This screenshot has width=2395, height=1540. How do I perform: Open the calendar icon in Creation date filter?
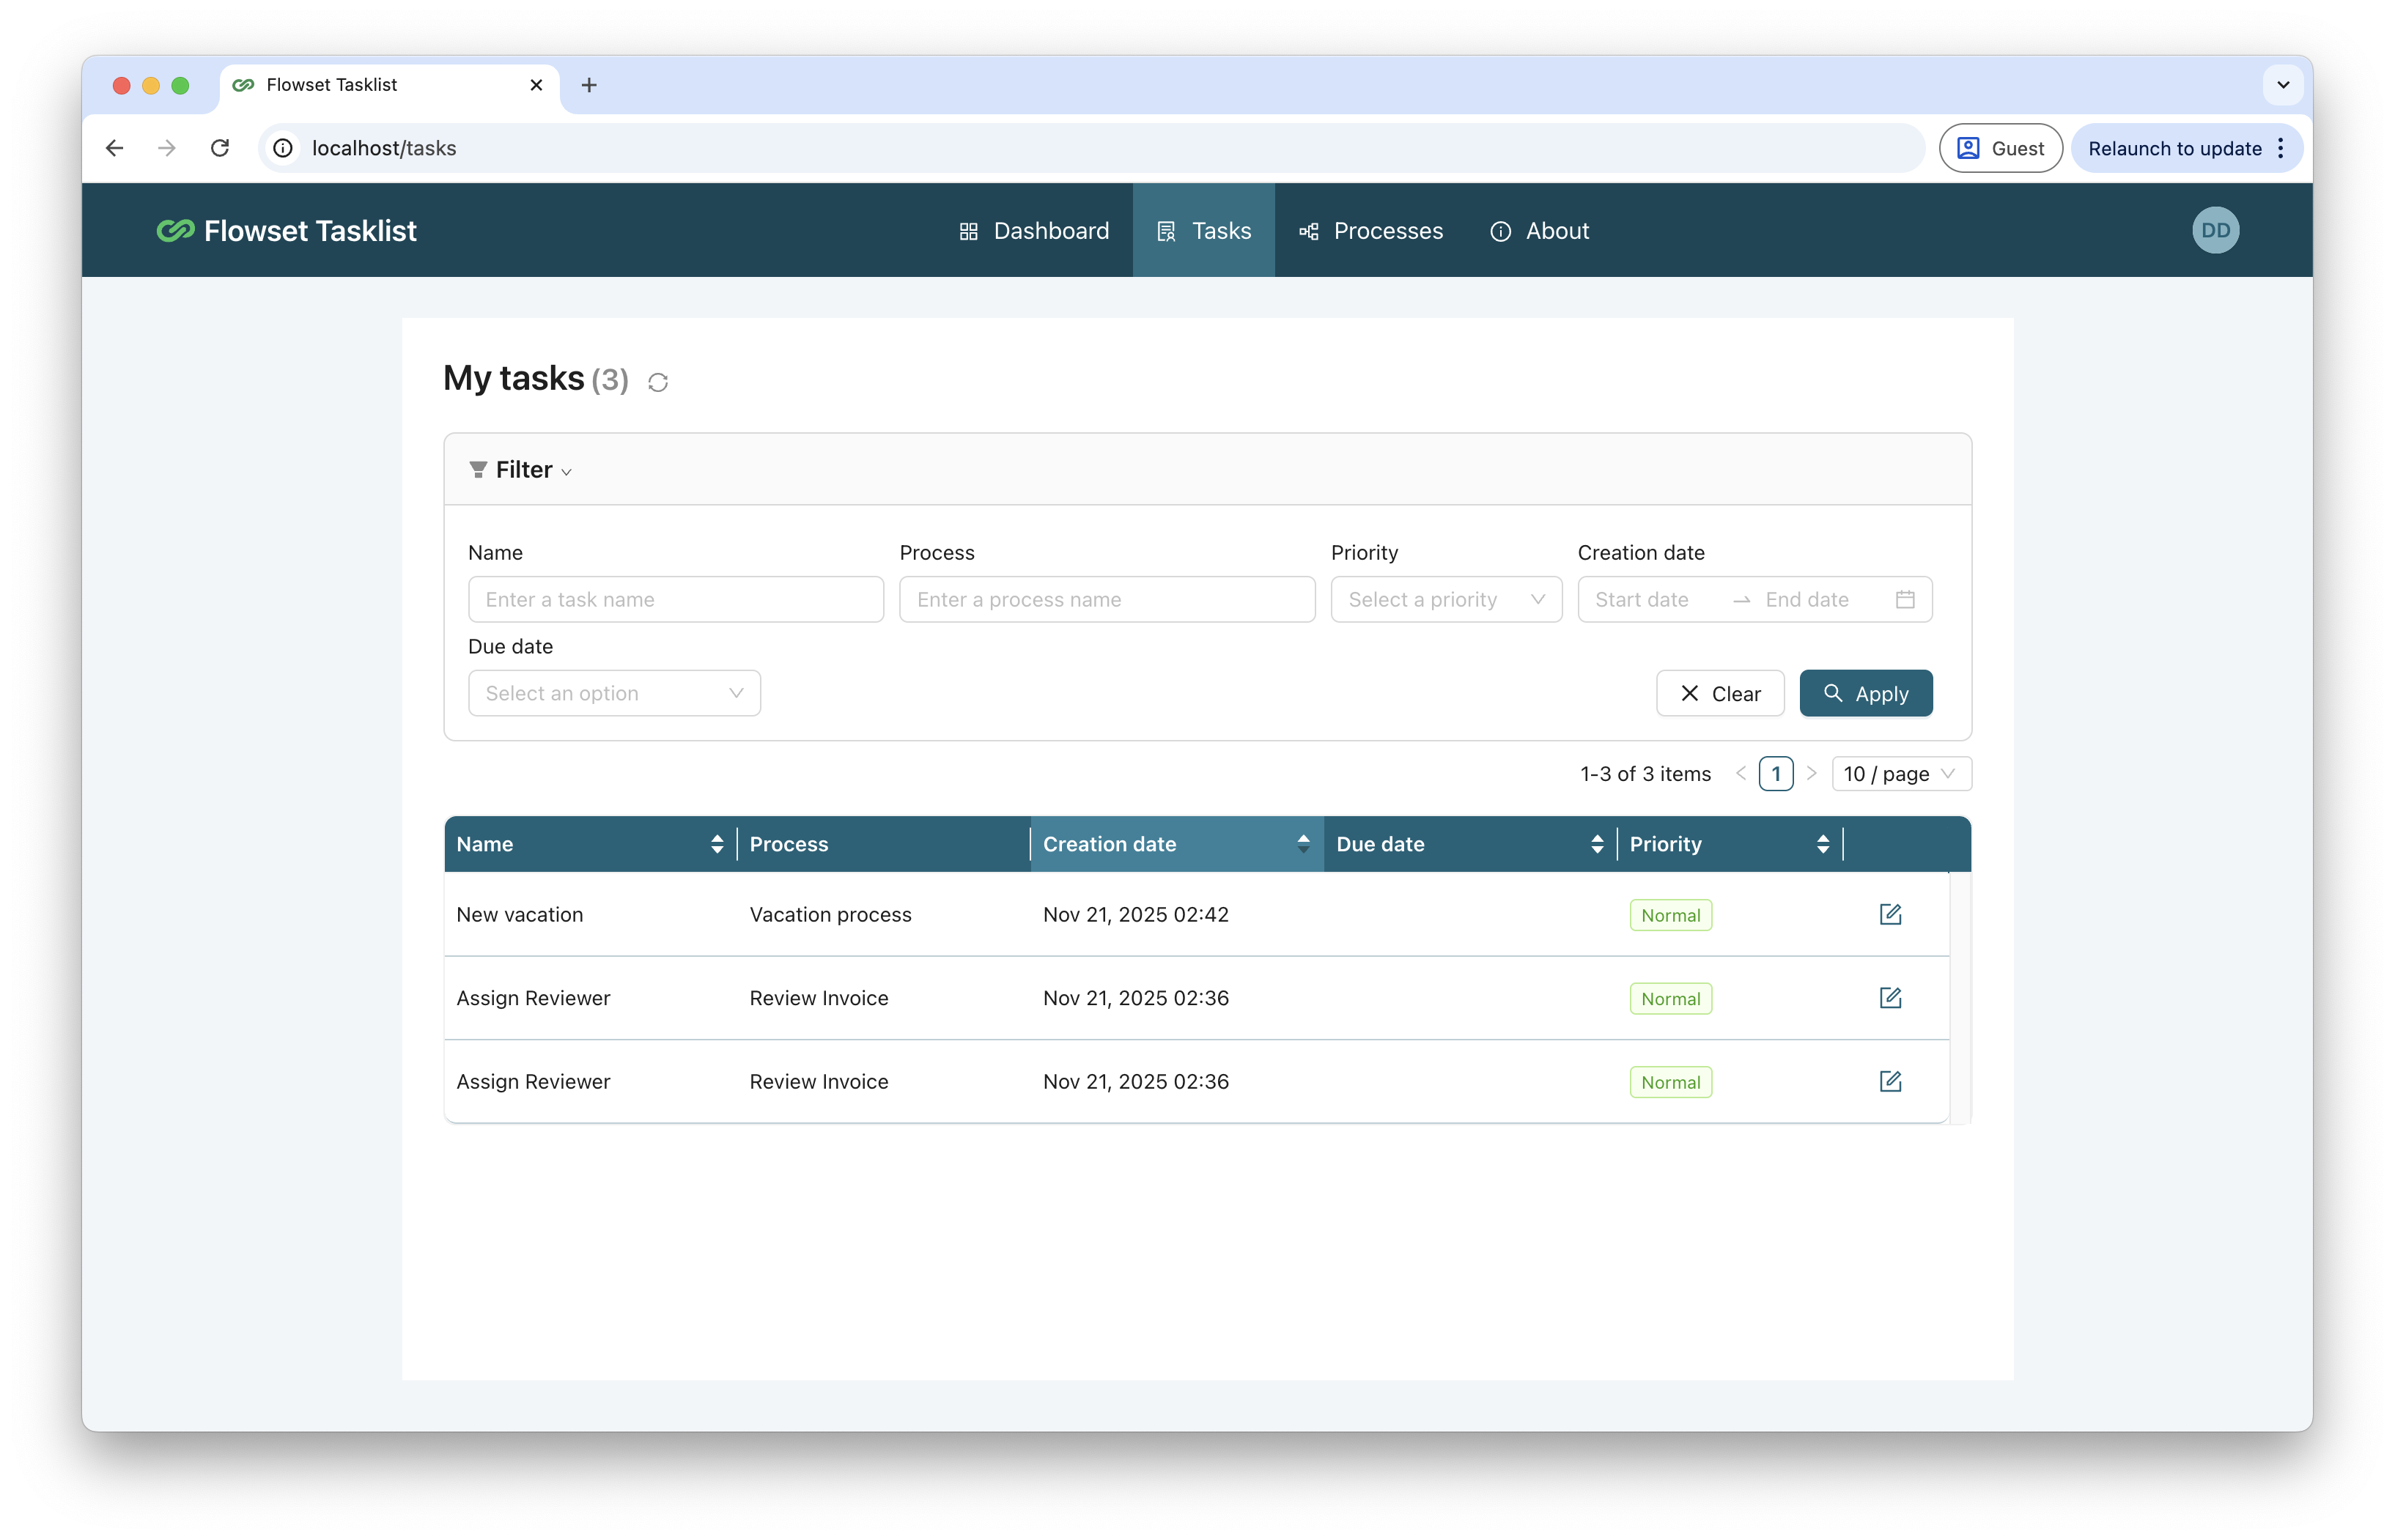(1905, 599)
